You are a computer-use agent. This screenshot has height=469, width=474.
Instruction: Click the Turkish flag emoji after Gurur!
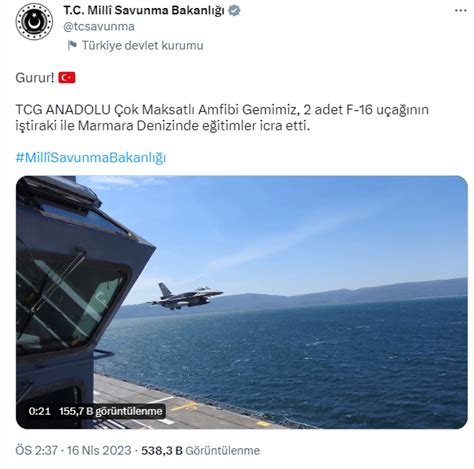pos(67,78)
